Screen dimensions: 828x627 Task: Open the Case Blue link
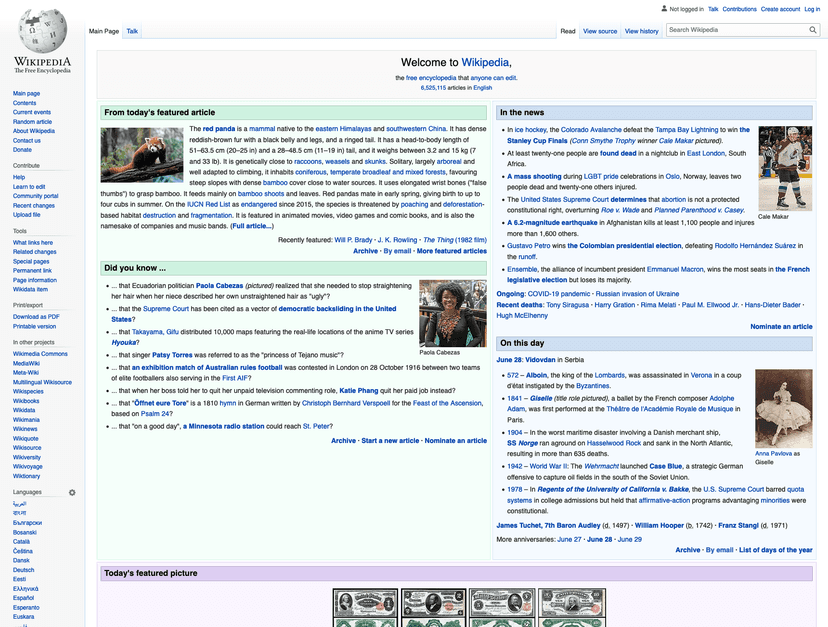click(665, 466)
